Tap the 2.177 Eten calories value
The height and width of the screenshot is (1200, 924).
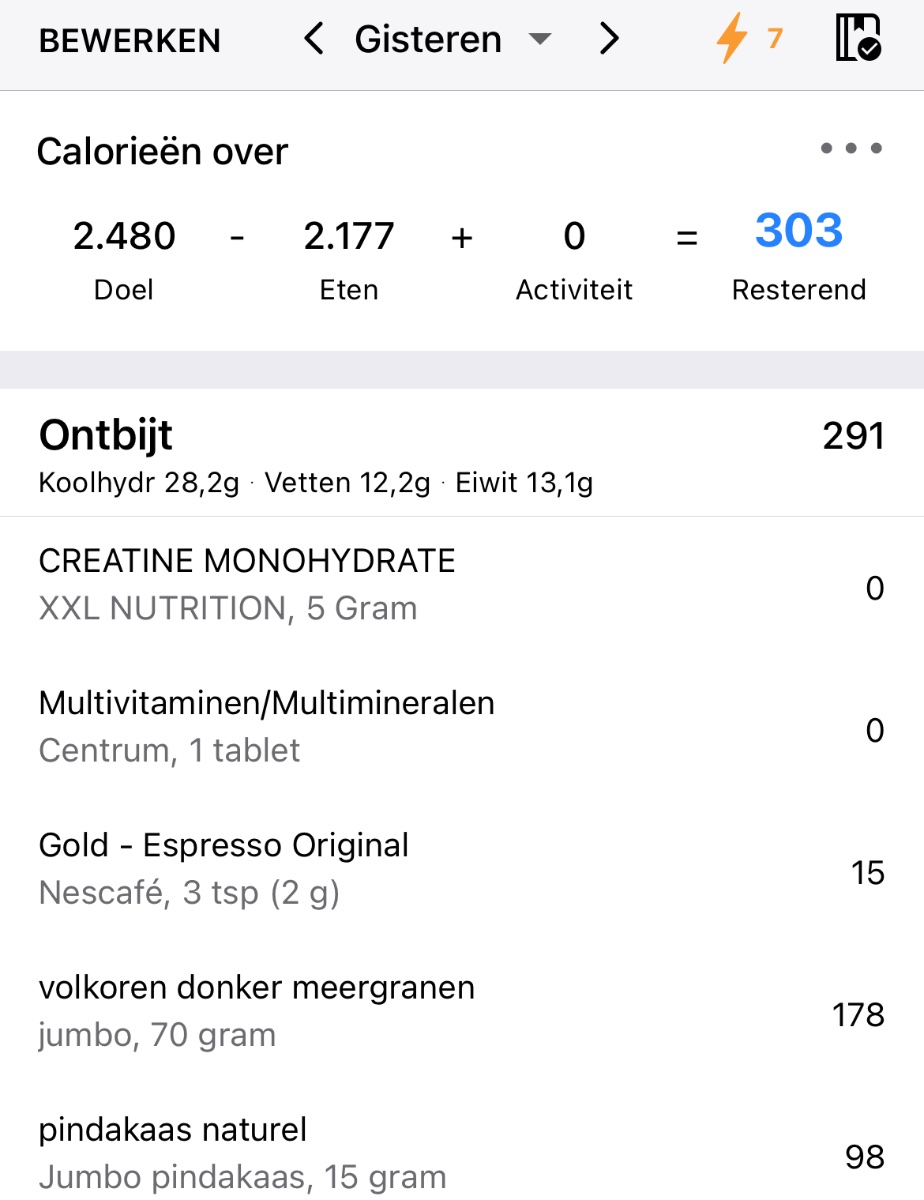(349, 237)
